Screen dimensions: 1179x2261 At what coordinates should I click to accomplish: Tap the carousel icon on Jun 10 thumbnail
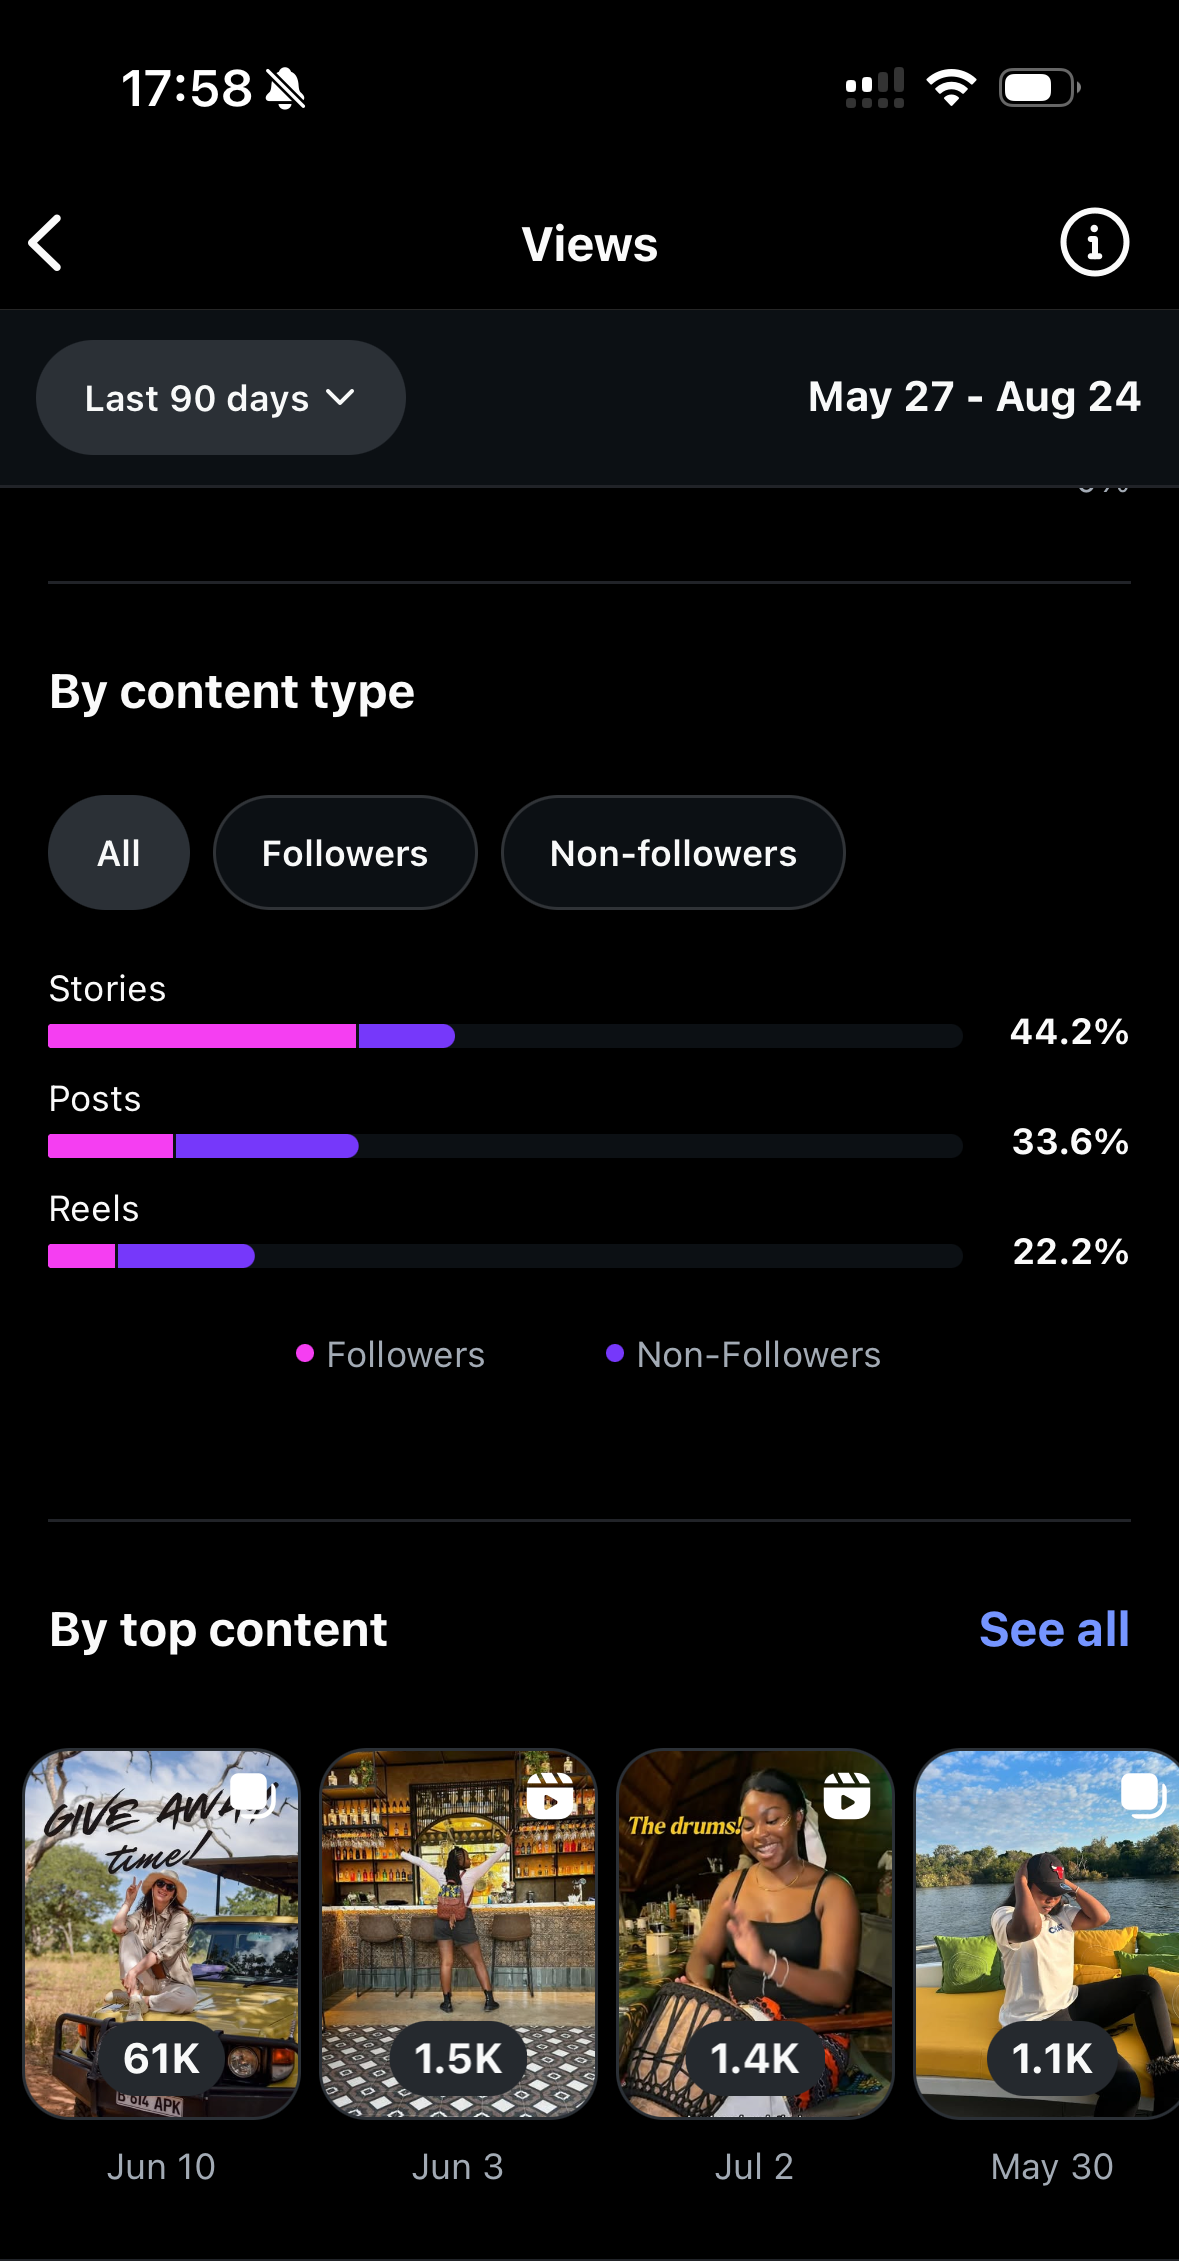point(252,1793)
